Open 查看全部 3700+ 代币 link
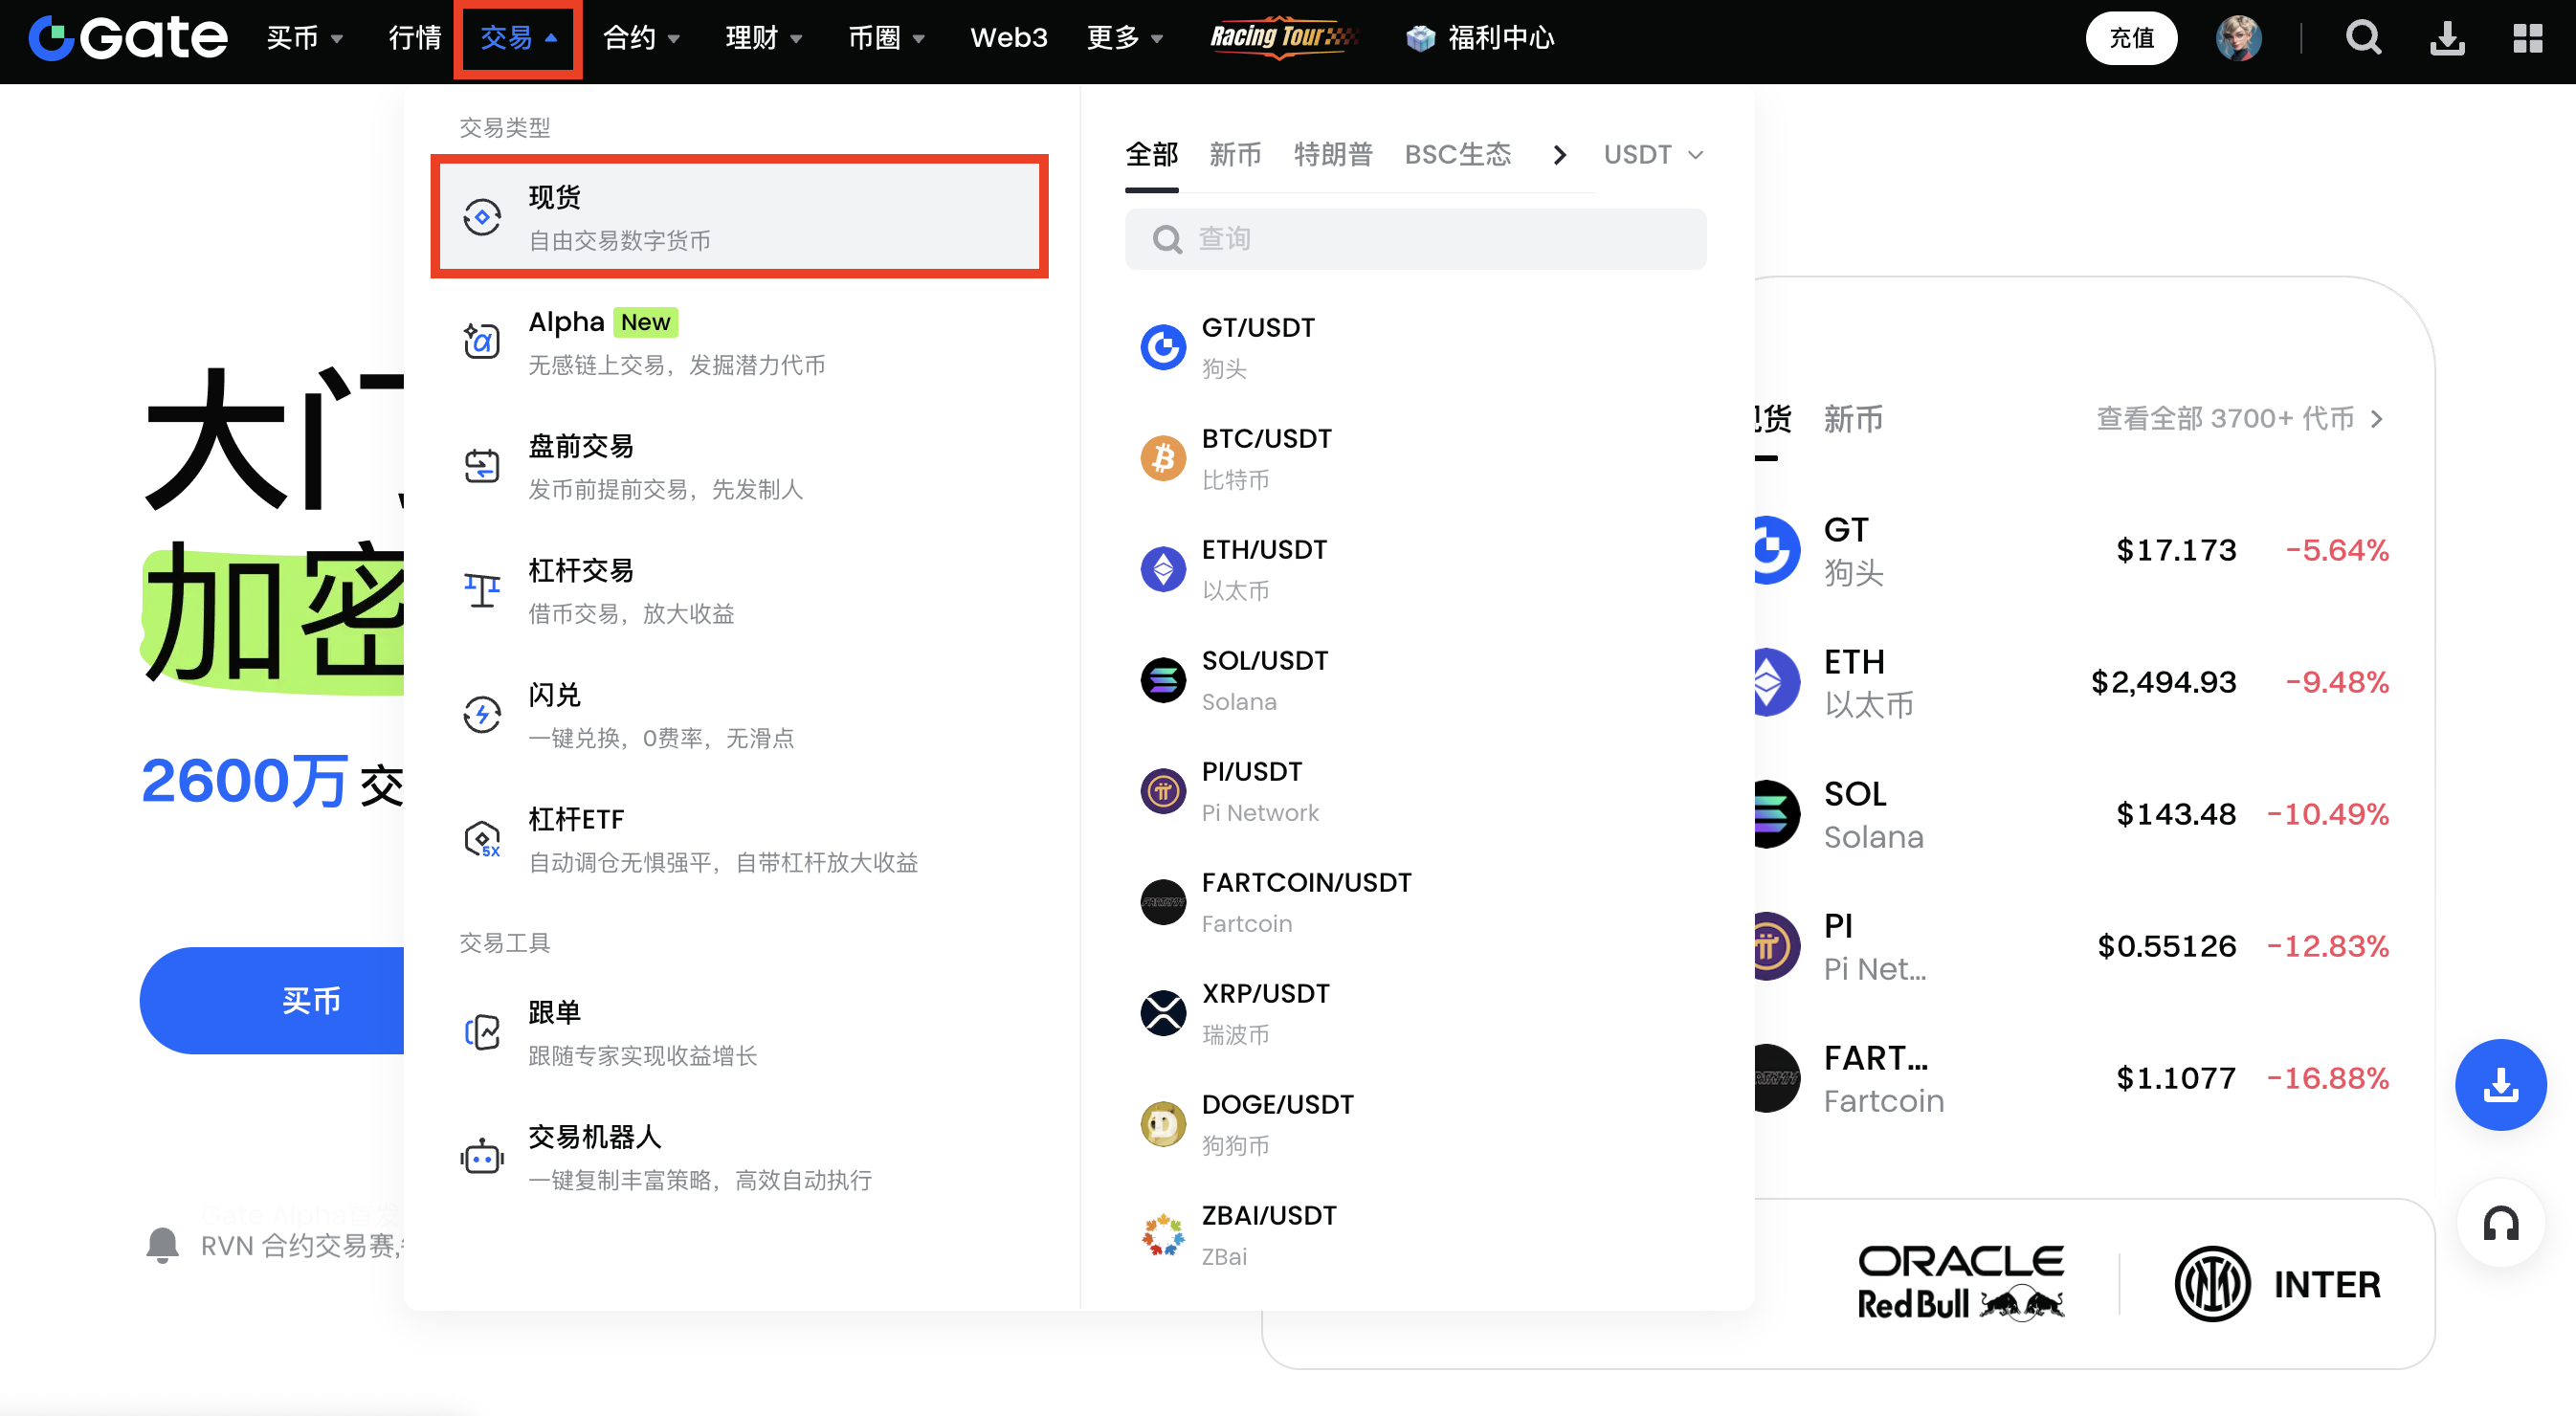This screenshot has height=1416, width=2576. pos(2239,418)
